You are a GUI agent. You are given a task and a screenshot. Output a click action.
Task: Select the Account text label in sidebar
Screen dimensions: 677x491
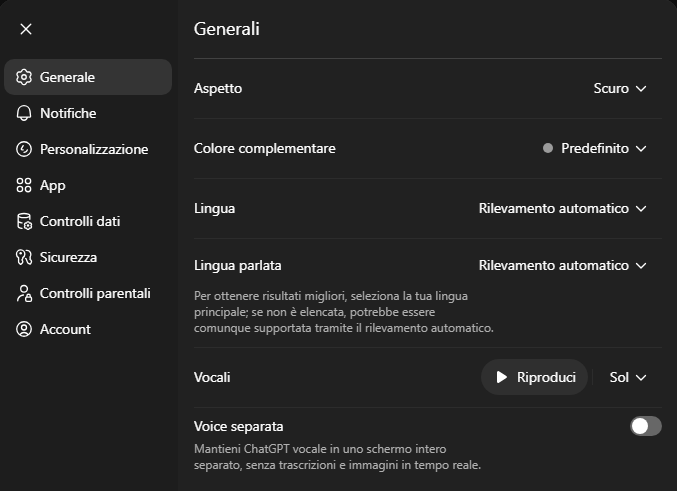point(65,329)
